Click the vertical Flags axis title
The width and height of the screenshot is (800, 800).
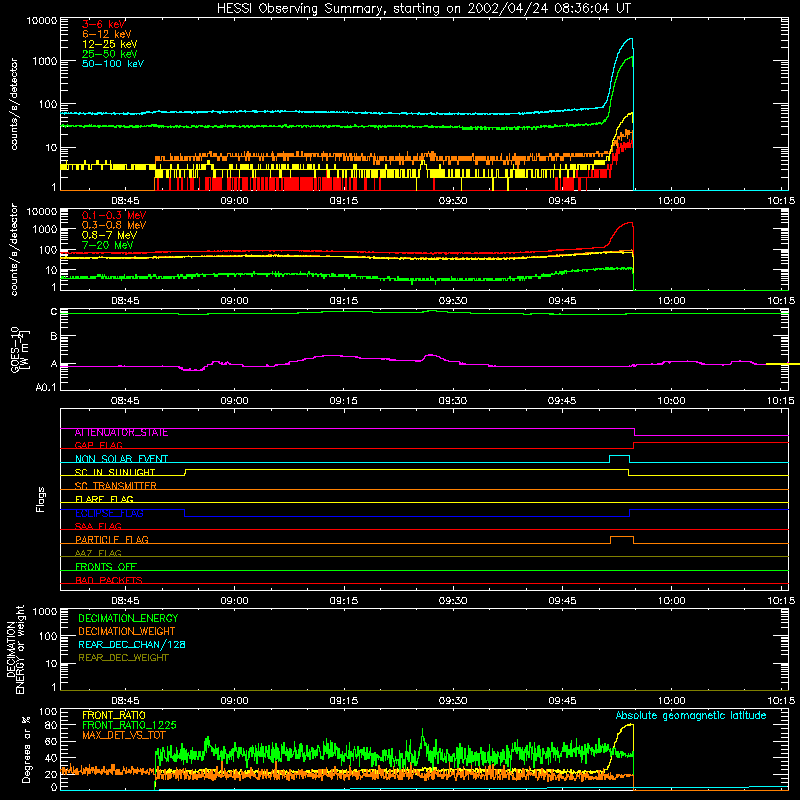pos(40,499)
